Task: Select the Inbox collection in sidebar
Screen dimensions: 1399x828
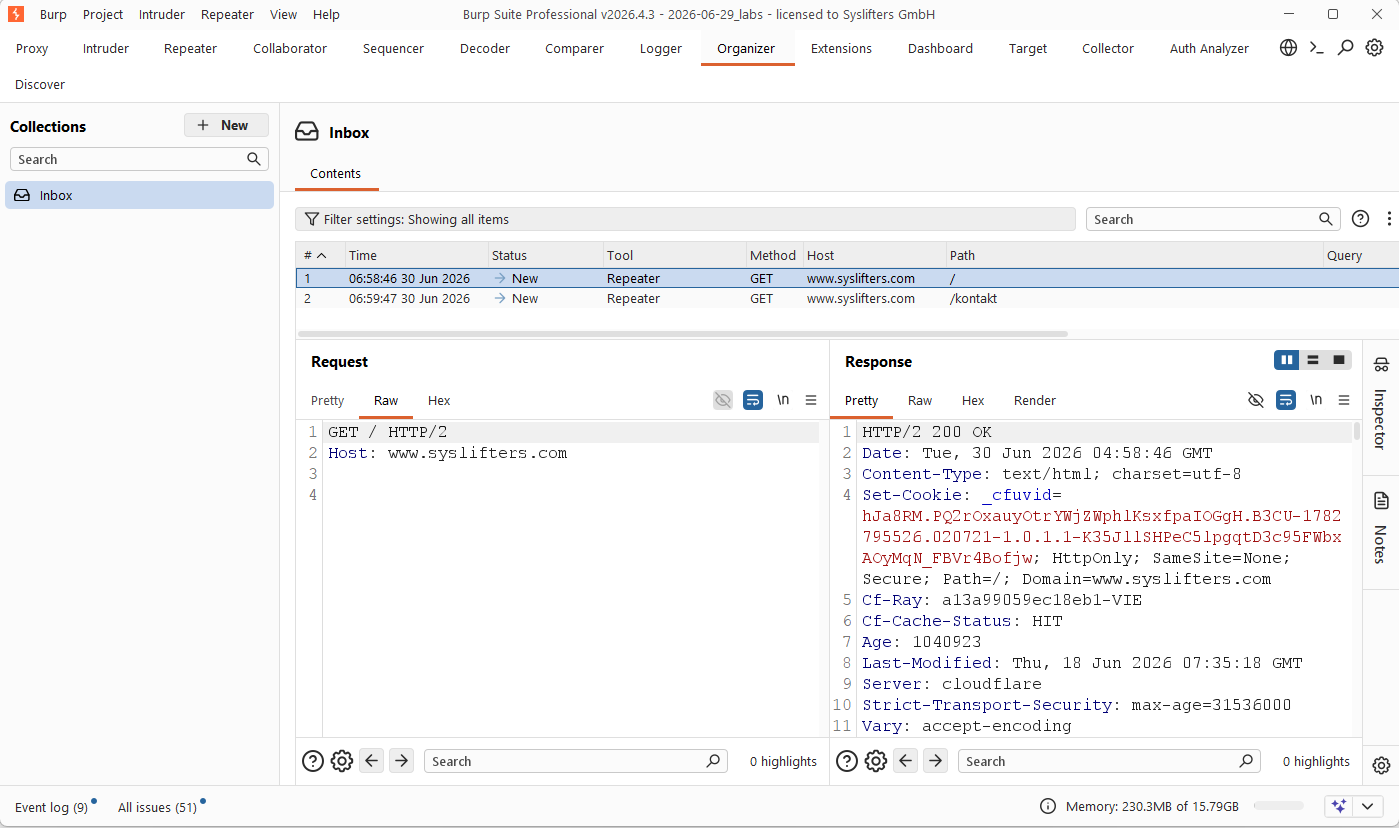Action: [x=139, y=195]
